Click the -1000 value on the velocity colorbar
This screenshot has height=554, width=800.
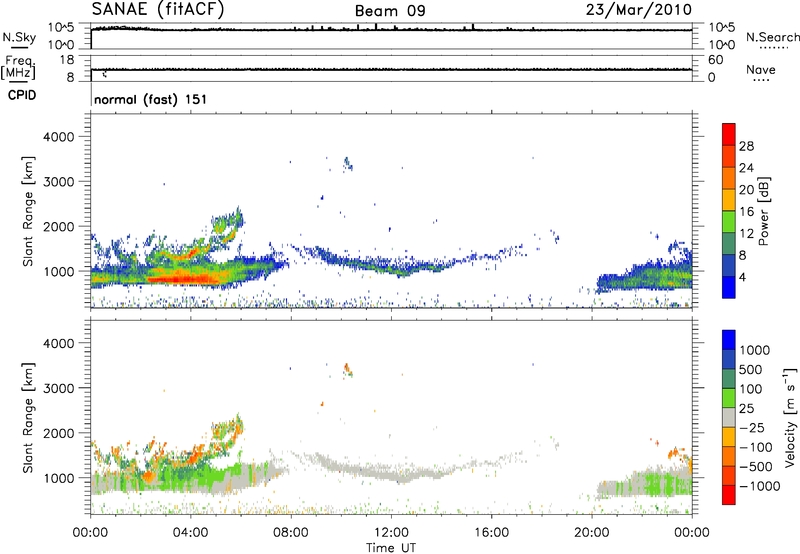click(x=760, y=486)
